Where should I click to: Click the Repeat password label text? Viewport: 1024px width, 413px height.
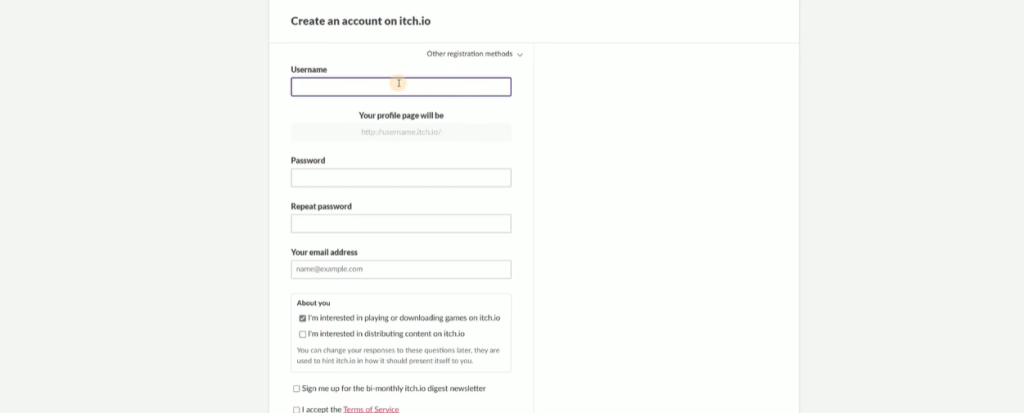(x=321, y=206)
